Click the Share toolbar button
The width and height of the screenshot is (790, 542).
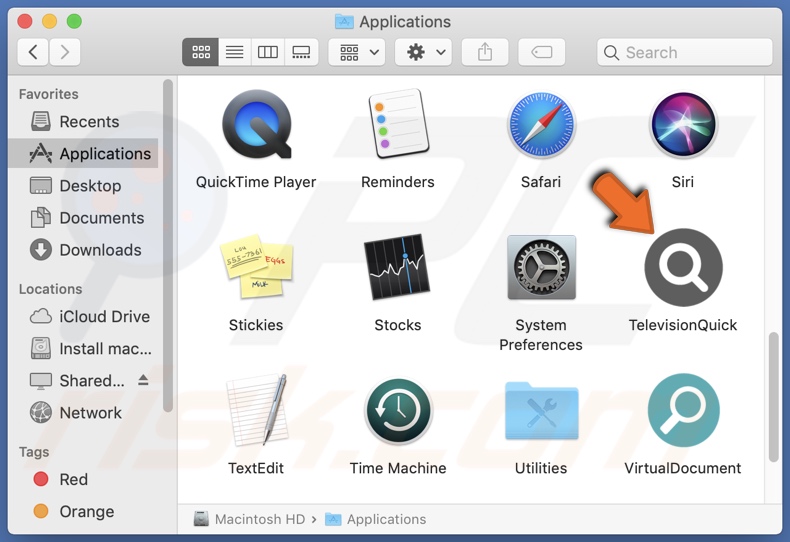click(485, 52)
